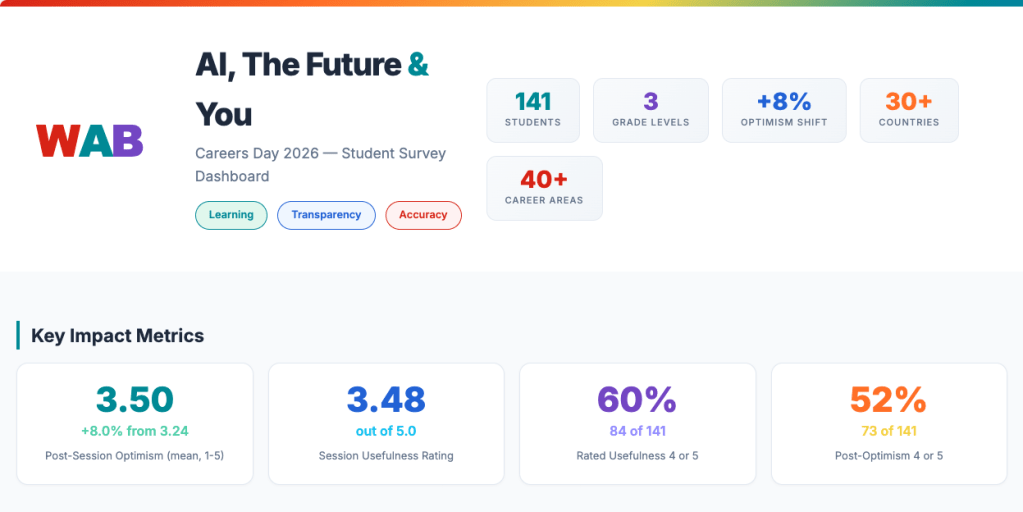Select the Learning tag pill
Image resolution: width=1023 pixels, height=512 pixels.
(x=231, y=215)
